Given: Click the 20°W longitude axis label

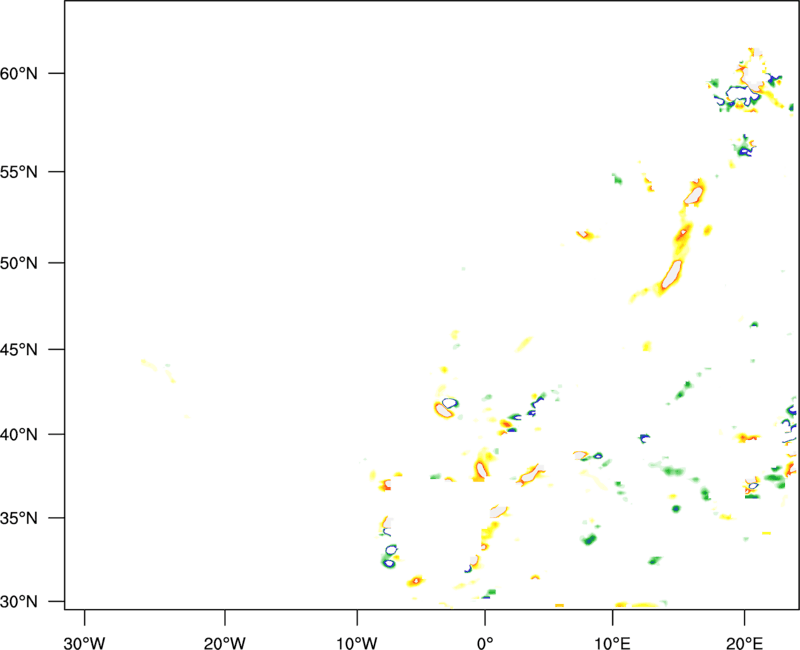Looking at the screenshot, I should 224,643.
